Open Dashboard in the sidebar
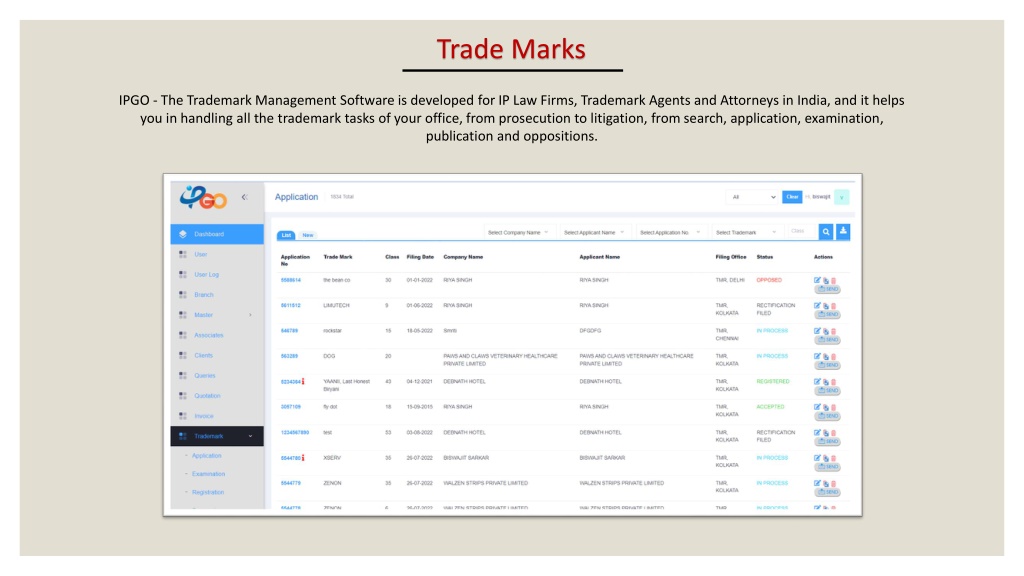1024x576 pixels. 217,234
